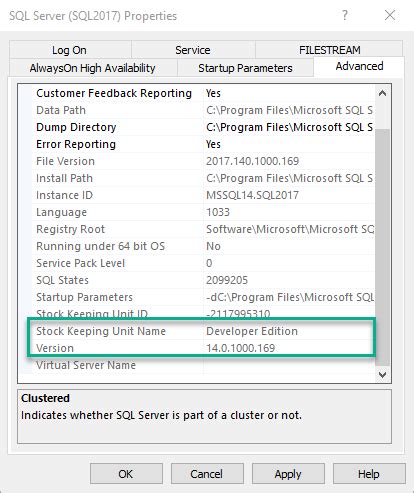Select the Advanced tab
The width and height of the screenshot is (414, 493).
tap(359, 66)
